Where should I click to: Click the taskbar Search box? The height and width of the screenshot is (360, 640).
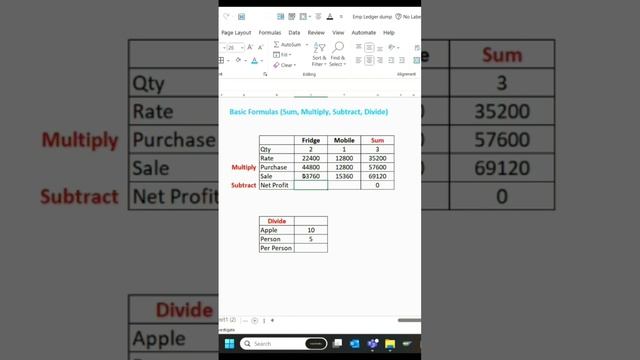click(x=284, y=344)
